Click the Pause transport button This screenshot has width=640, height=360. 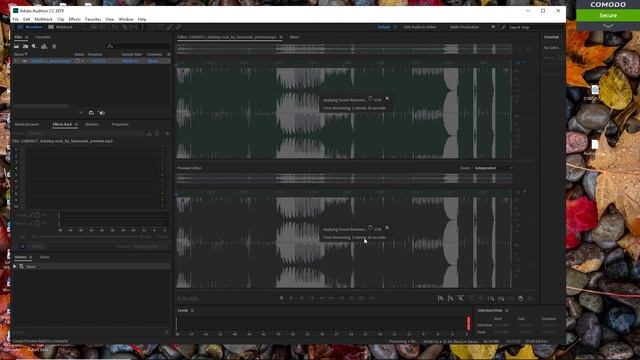pyautogui.click(x=302, y=298)
